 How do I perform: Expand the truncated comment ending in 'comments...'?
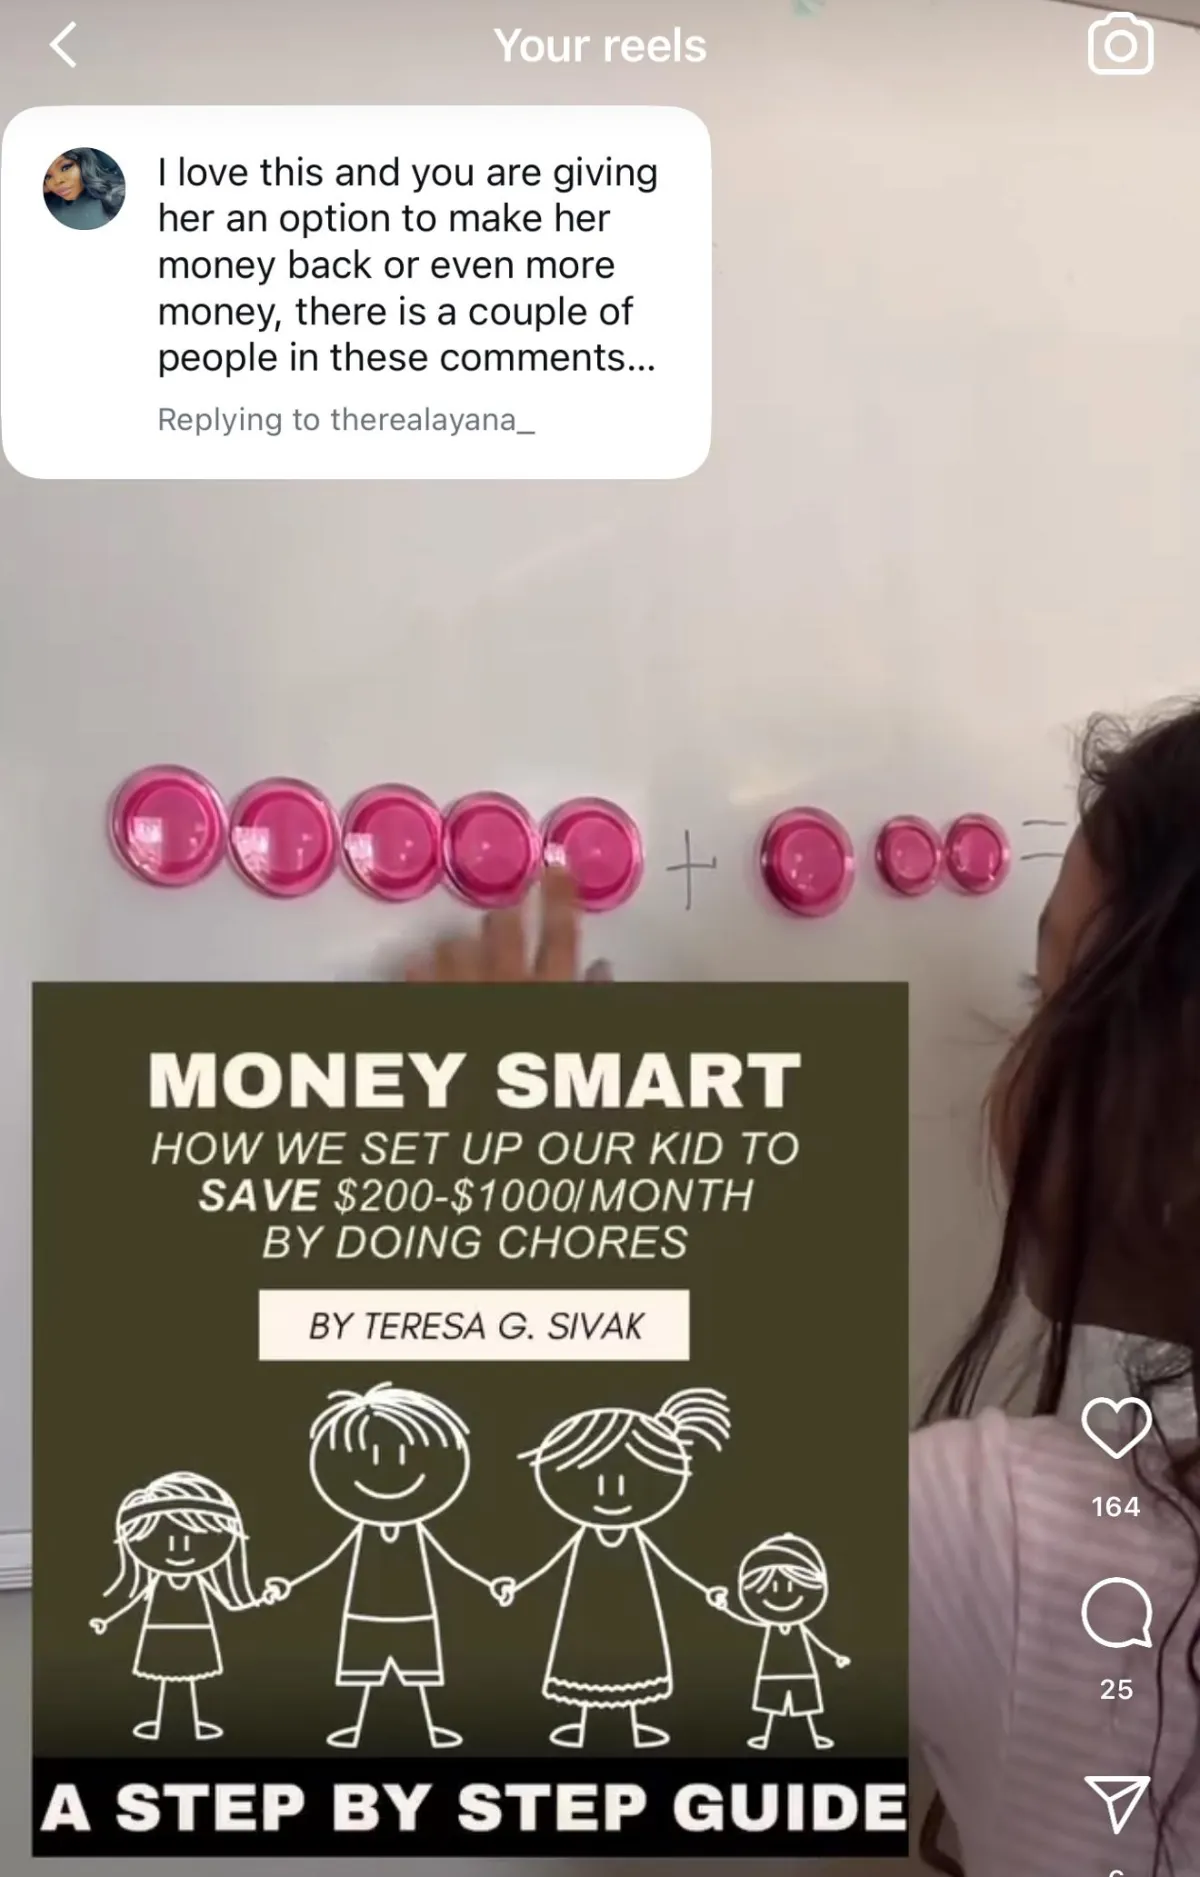pos(407,265)
